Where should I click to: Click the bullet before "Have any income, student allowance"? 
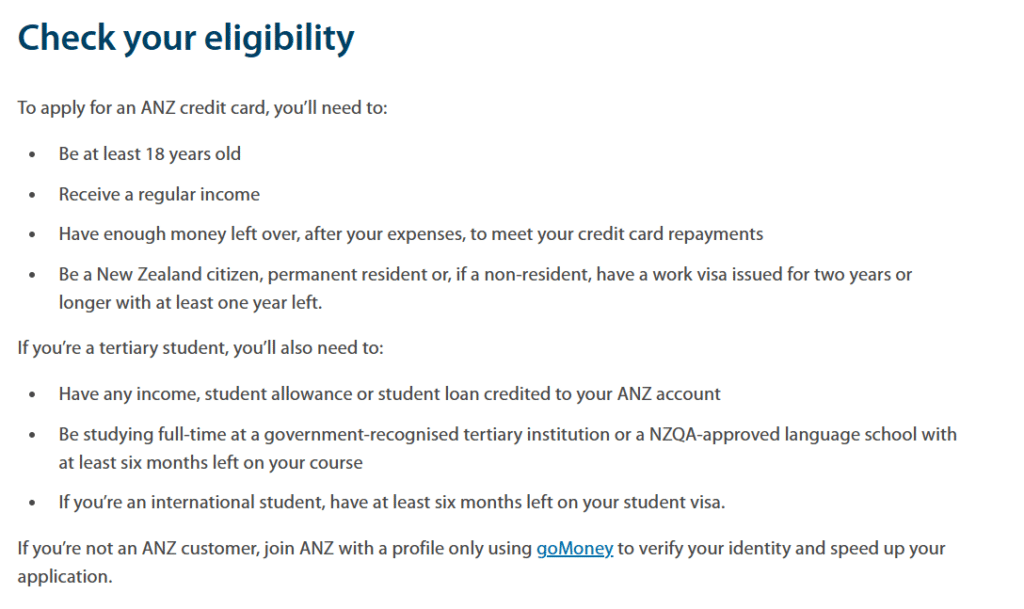(33, 395)
